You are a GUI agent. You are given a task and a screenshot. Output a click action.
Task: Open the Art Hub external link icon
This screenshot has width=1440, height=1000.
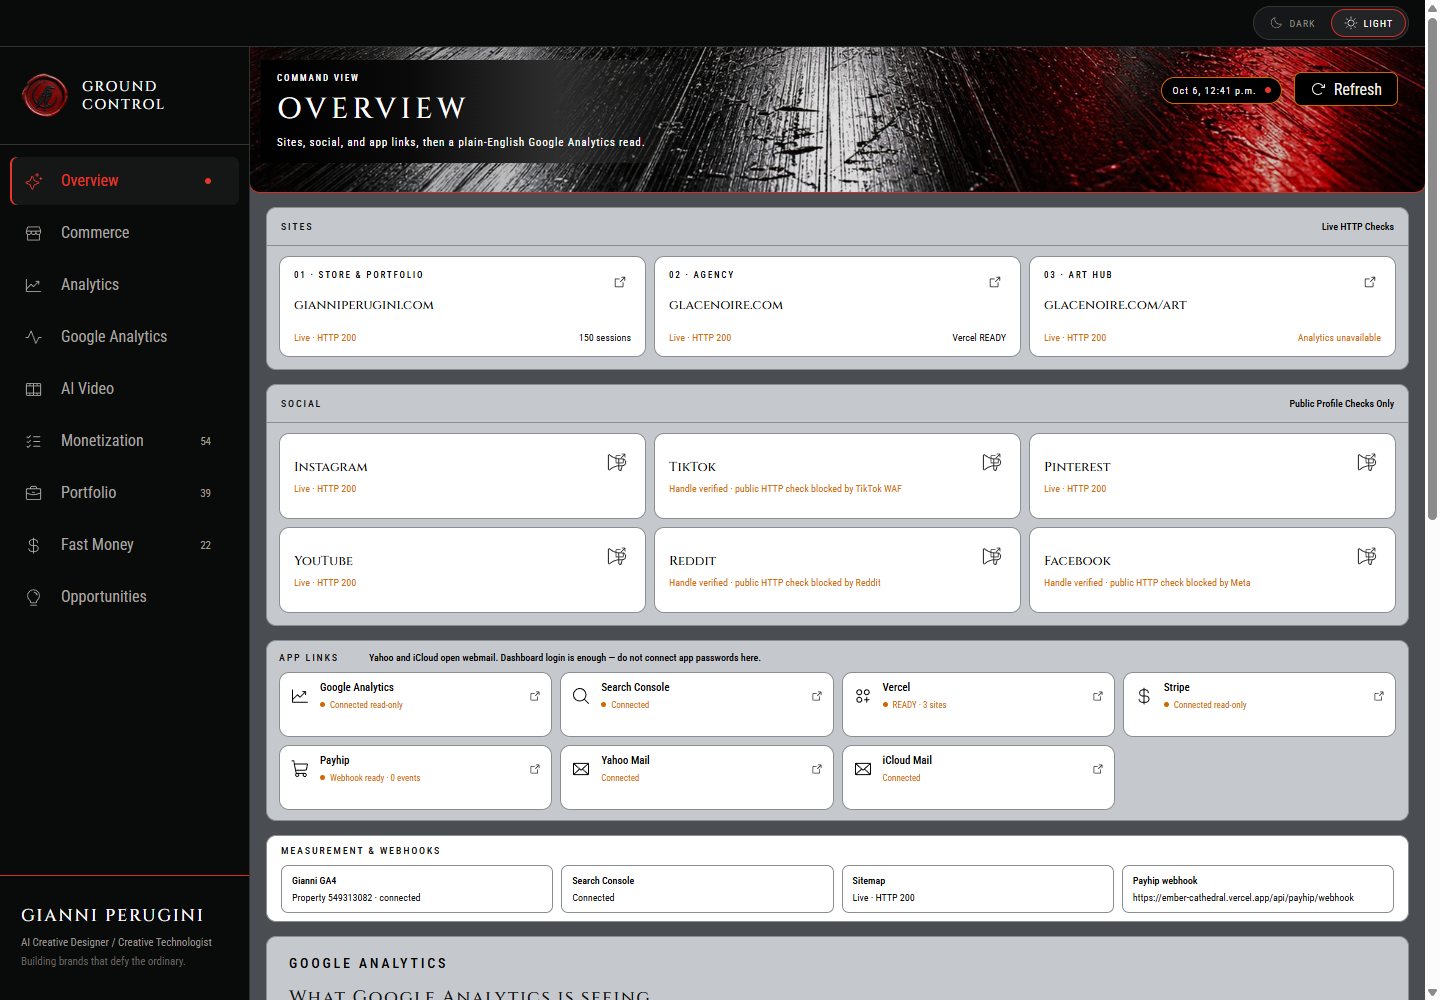coord(1370,282)
